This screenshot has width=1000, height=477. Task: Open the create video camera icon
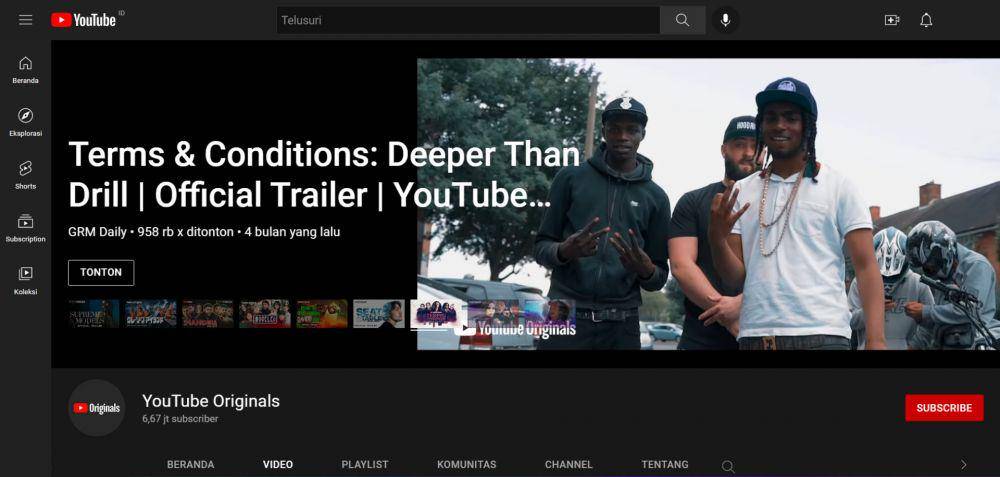coord(892,20)
